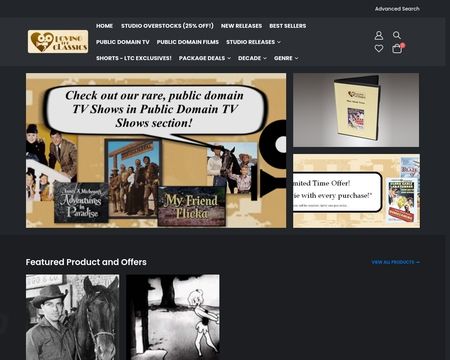The width and height of the screenshot is (450, 360).
Task: Click the Featured Product and Offers heading
Action: pyautogui.click(x=86, y=262)
